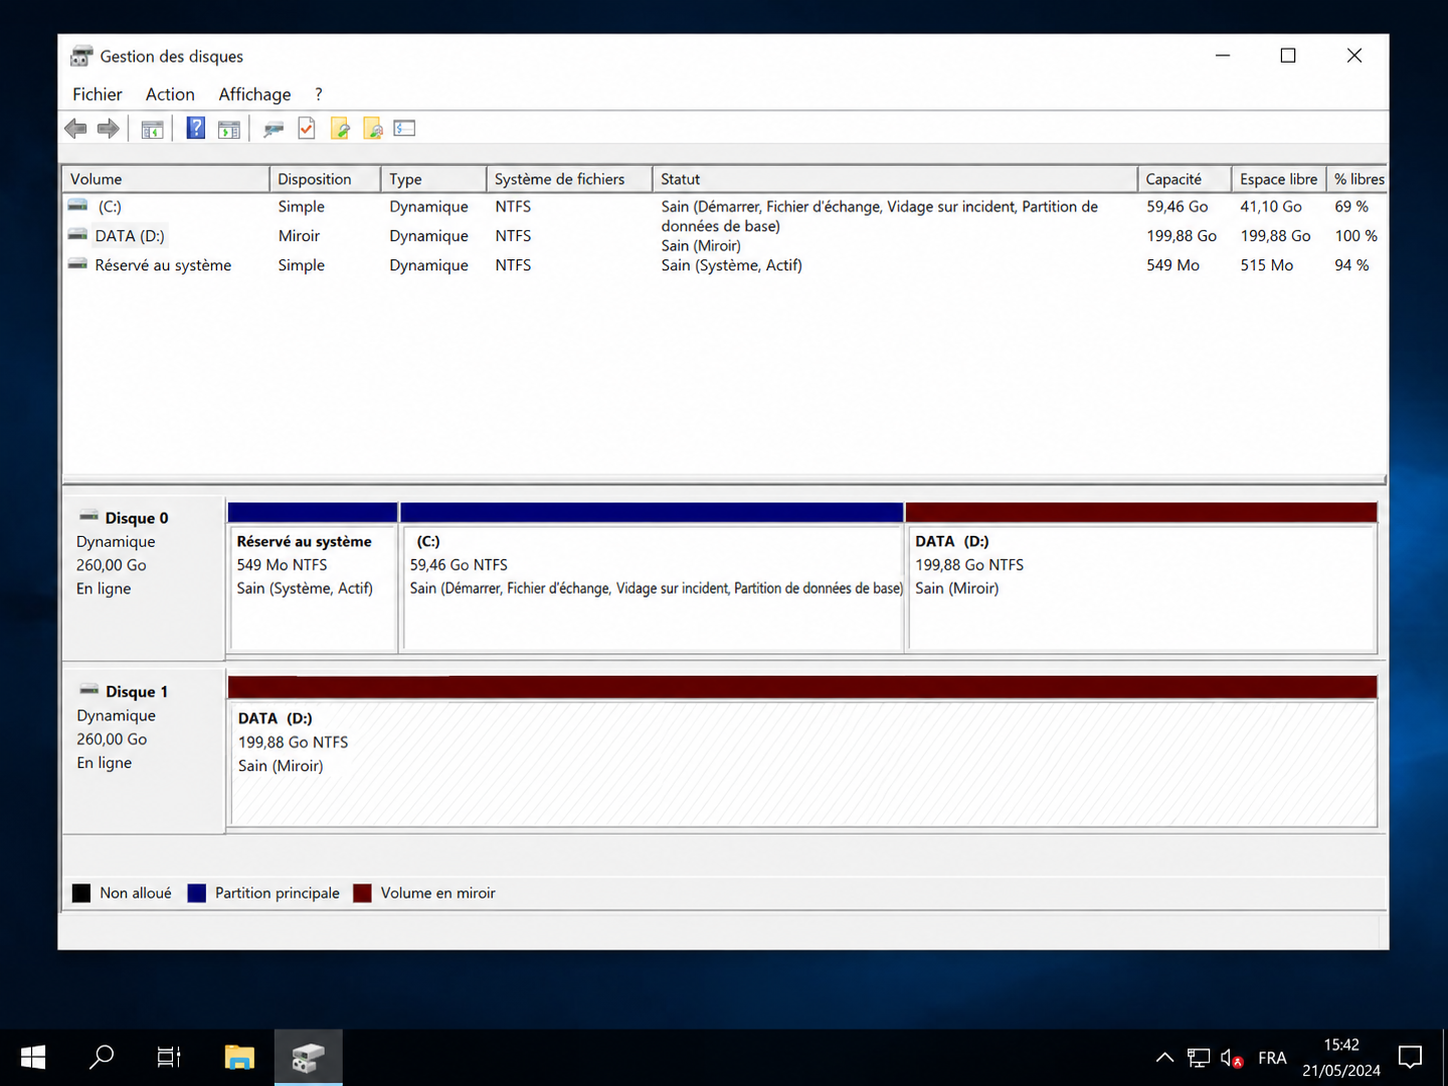Click the disk connect toolbar icon
The height and width of the screenshot is (1086, 1448).
click(x=273, y=128)
